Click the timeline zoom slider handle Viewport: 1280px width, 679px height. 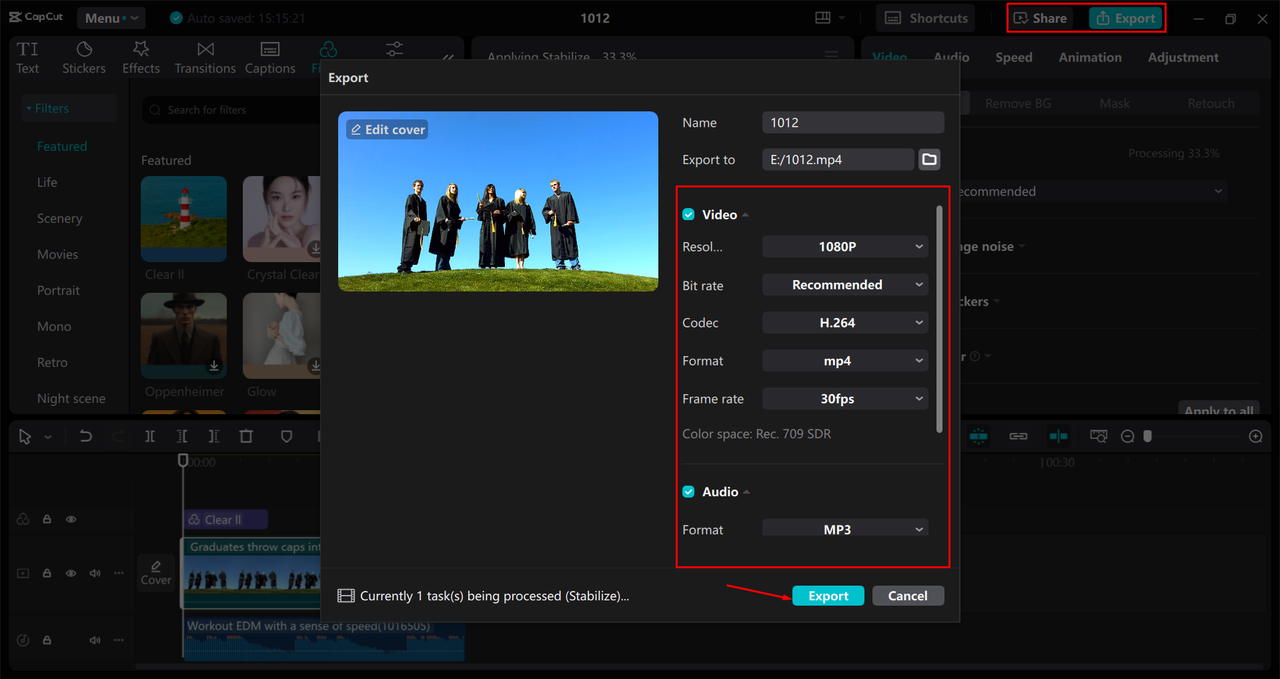[x=1148, y=436]
